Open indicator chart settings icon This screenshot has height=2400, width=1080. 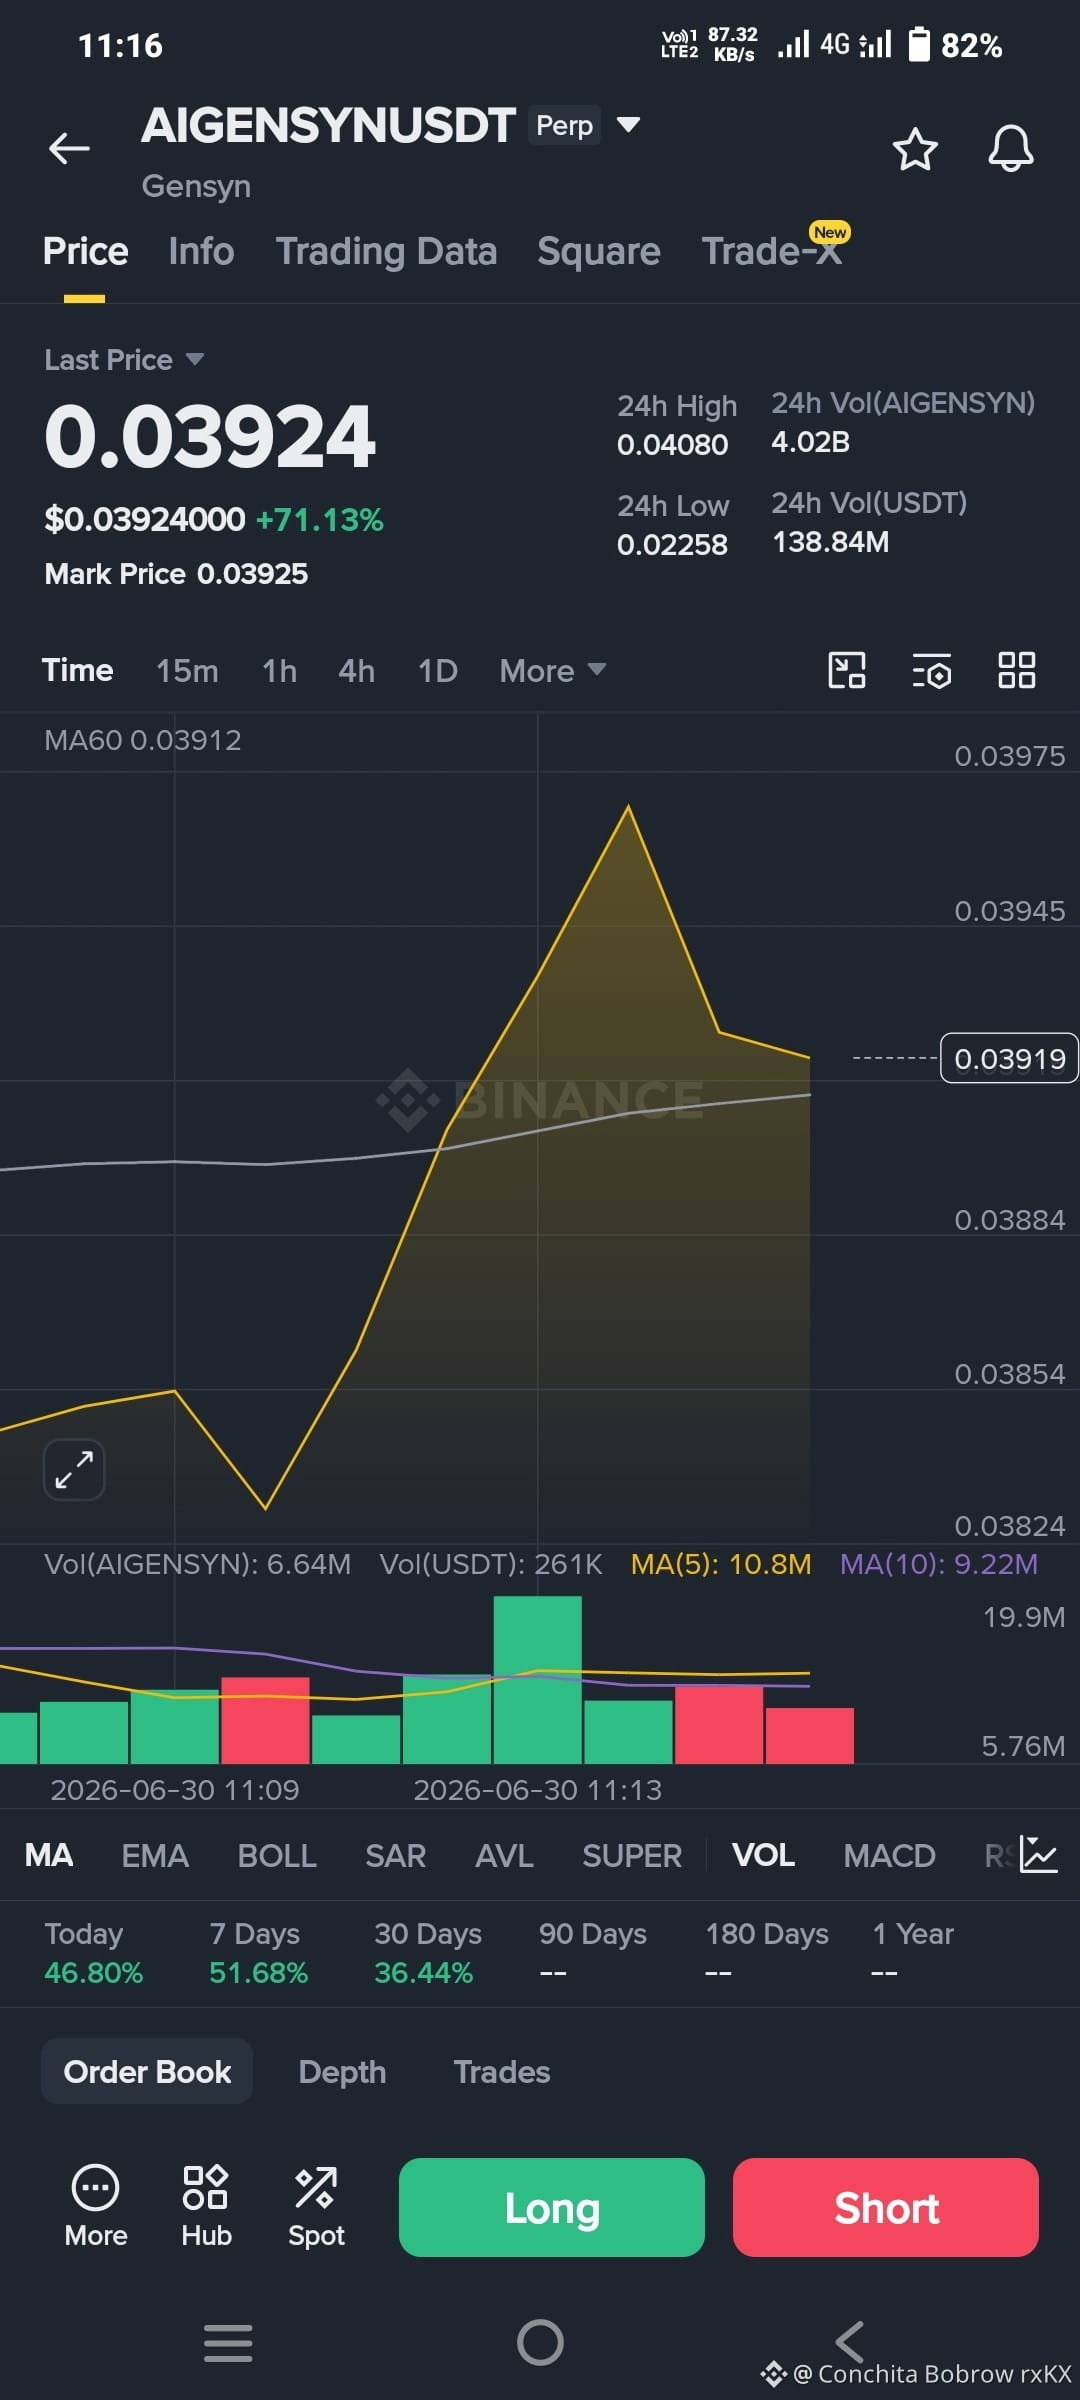click(1038, 1855)
